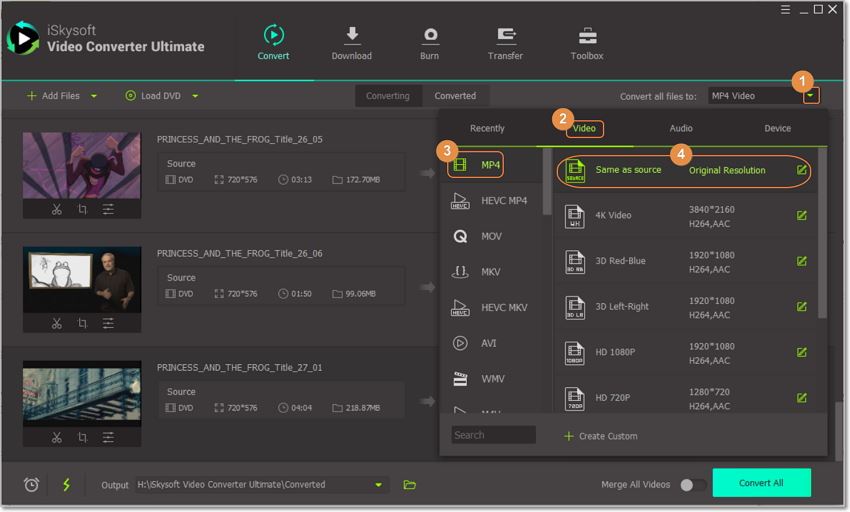The image size is (850, 512).
Task: Click the Convert All button
Action: pos(761,483)
